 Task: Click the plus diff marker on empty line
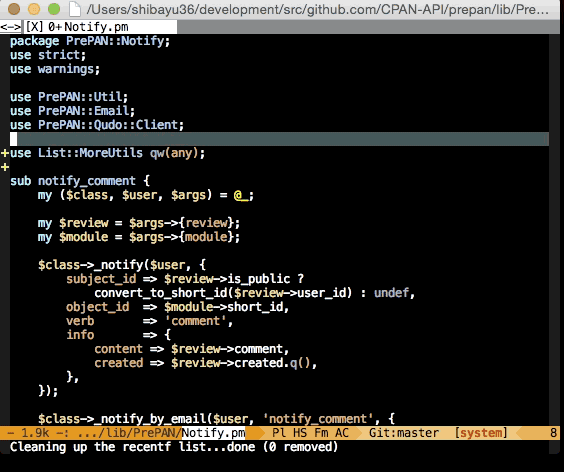[5, 167]
